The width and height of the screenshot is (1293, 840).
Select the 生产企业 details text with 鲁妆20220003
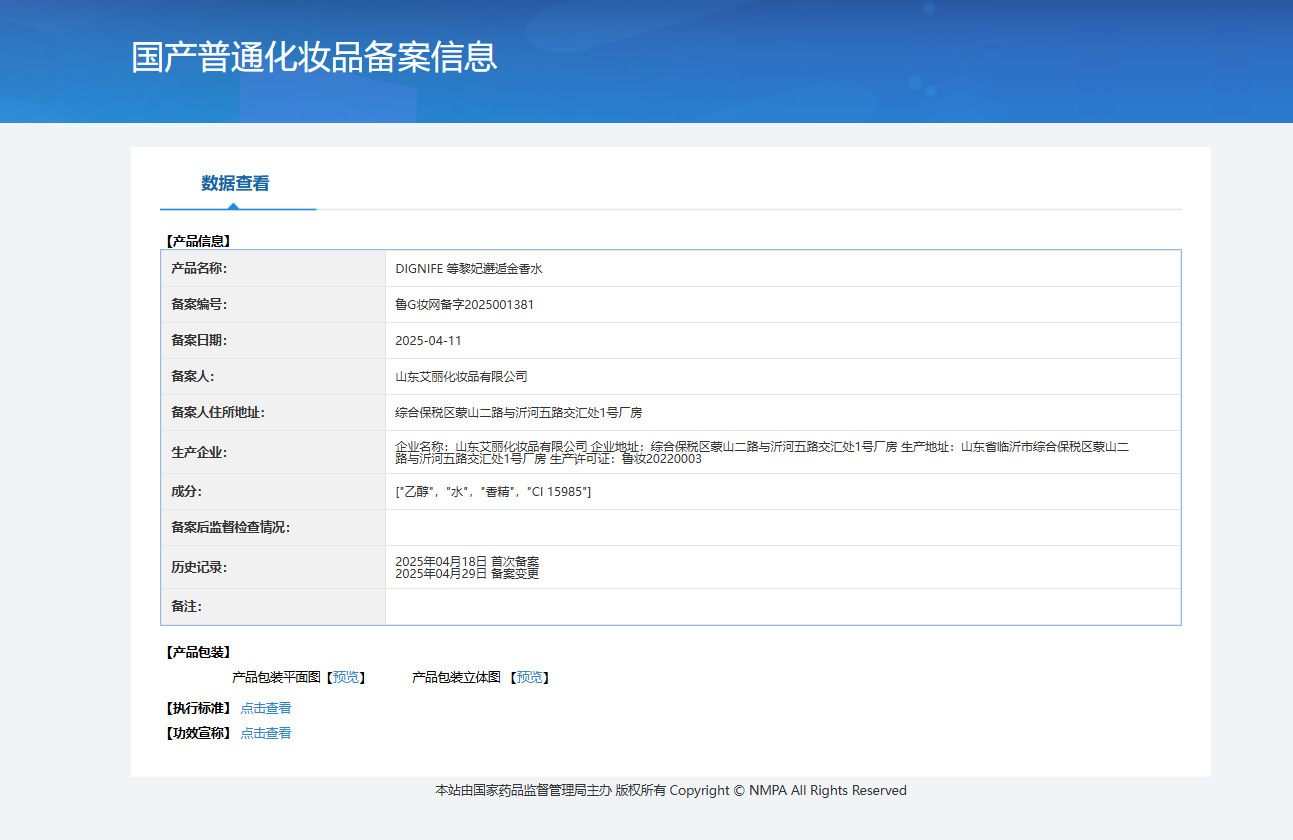[x=762, y=452]
